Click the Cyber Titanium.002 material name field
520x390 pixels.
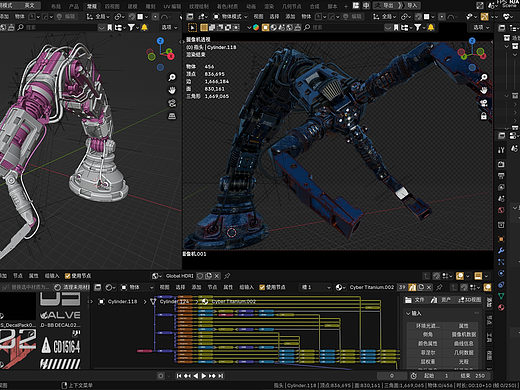coord(372,287)
